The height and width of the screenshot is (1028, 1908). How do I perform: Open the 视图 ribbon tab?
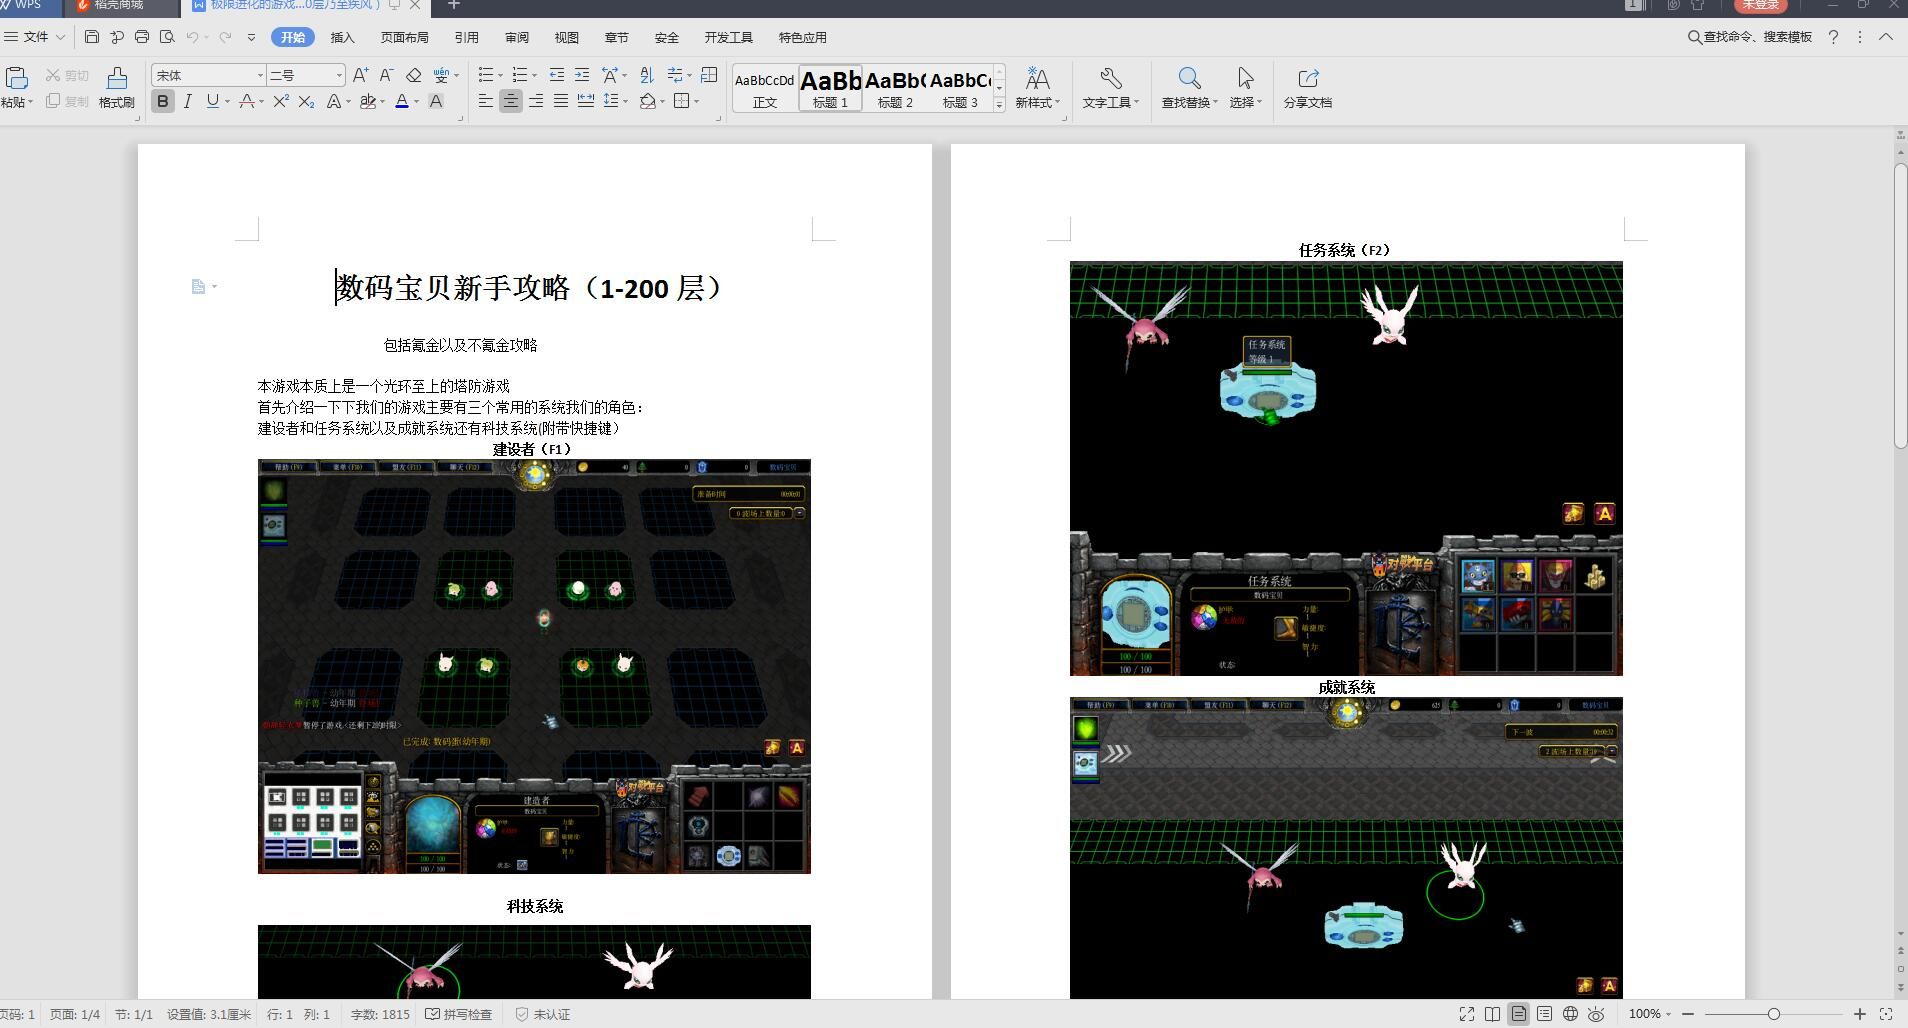[x=567, y=37]
